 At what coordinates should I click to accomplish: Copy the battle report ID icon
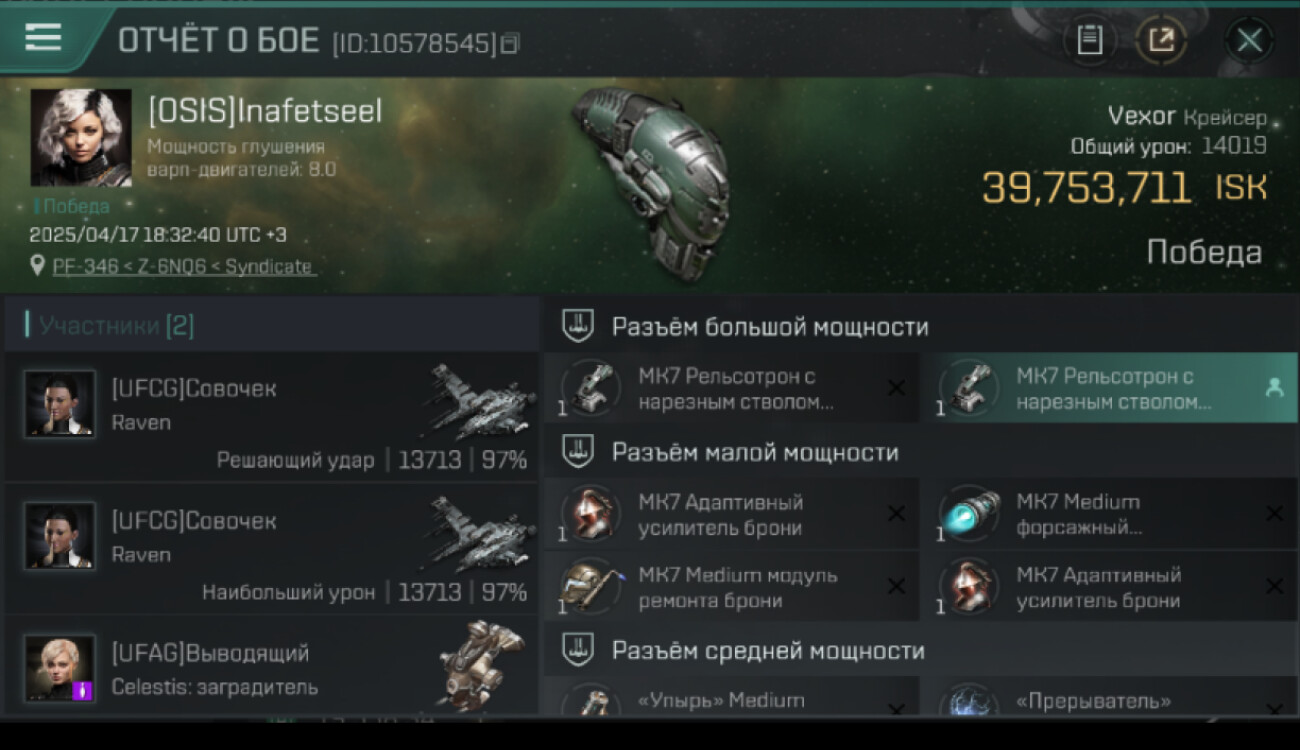510,43
